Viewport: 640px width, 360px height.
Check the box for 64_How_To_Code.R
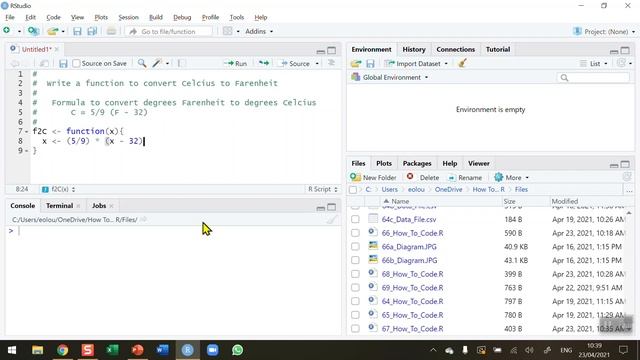[356, 301]
